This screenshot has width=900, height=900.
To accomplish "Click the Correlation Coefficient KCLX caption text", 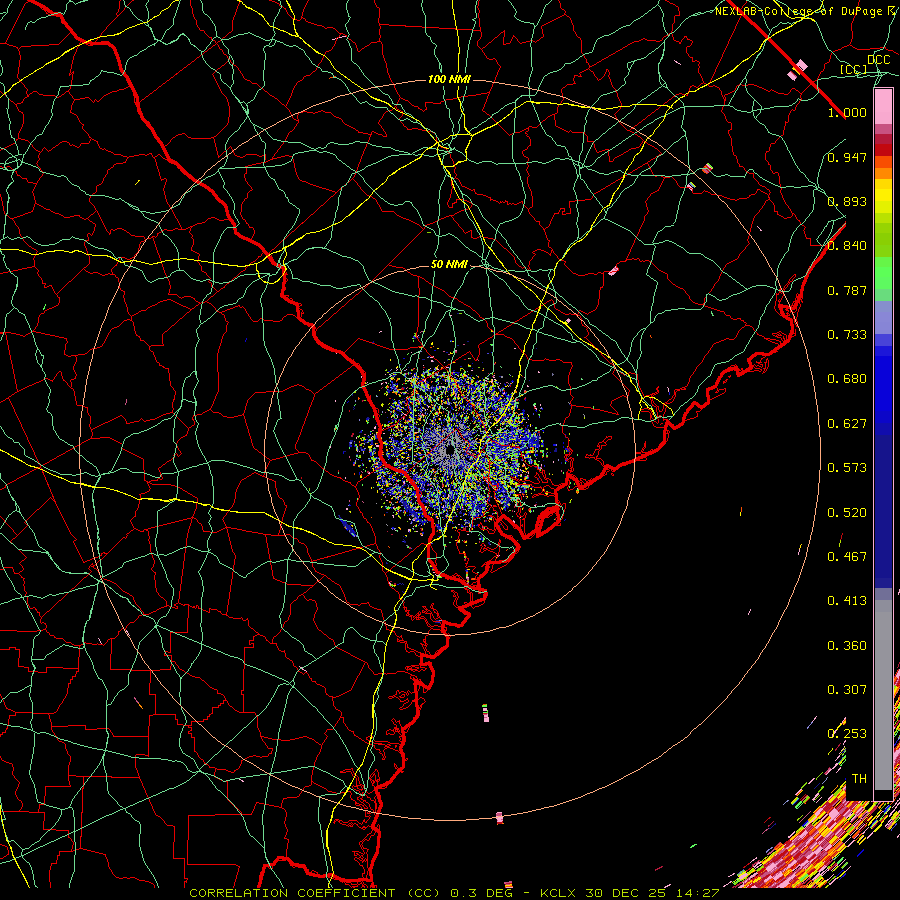I will pyautogui.click(x=454, y=893).
